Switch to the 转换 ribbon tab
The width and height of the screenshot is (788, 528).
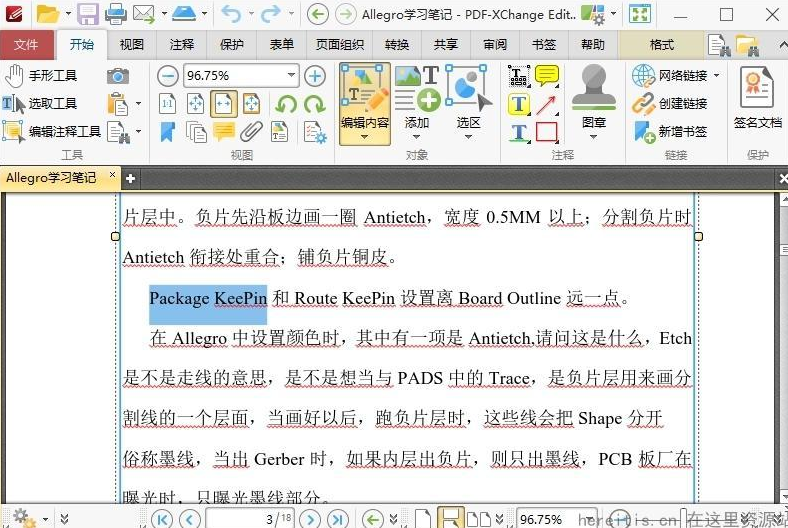point(397,45)
